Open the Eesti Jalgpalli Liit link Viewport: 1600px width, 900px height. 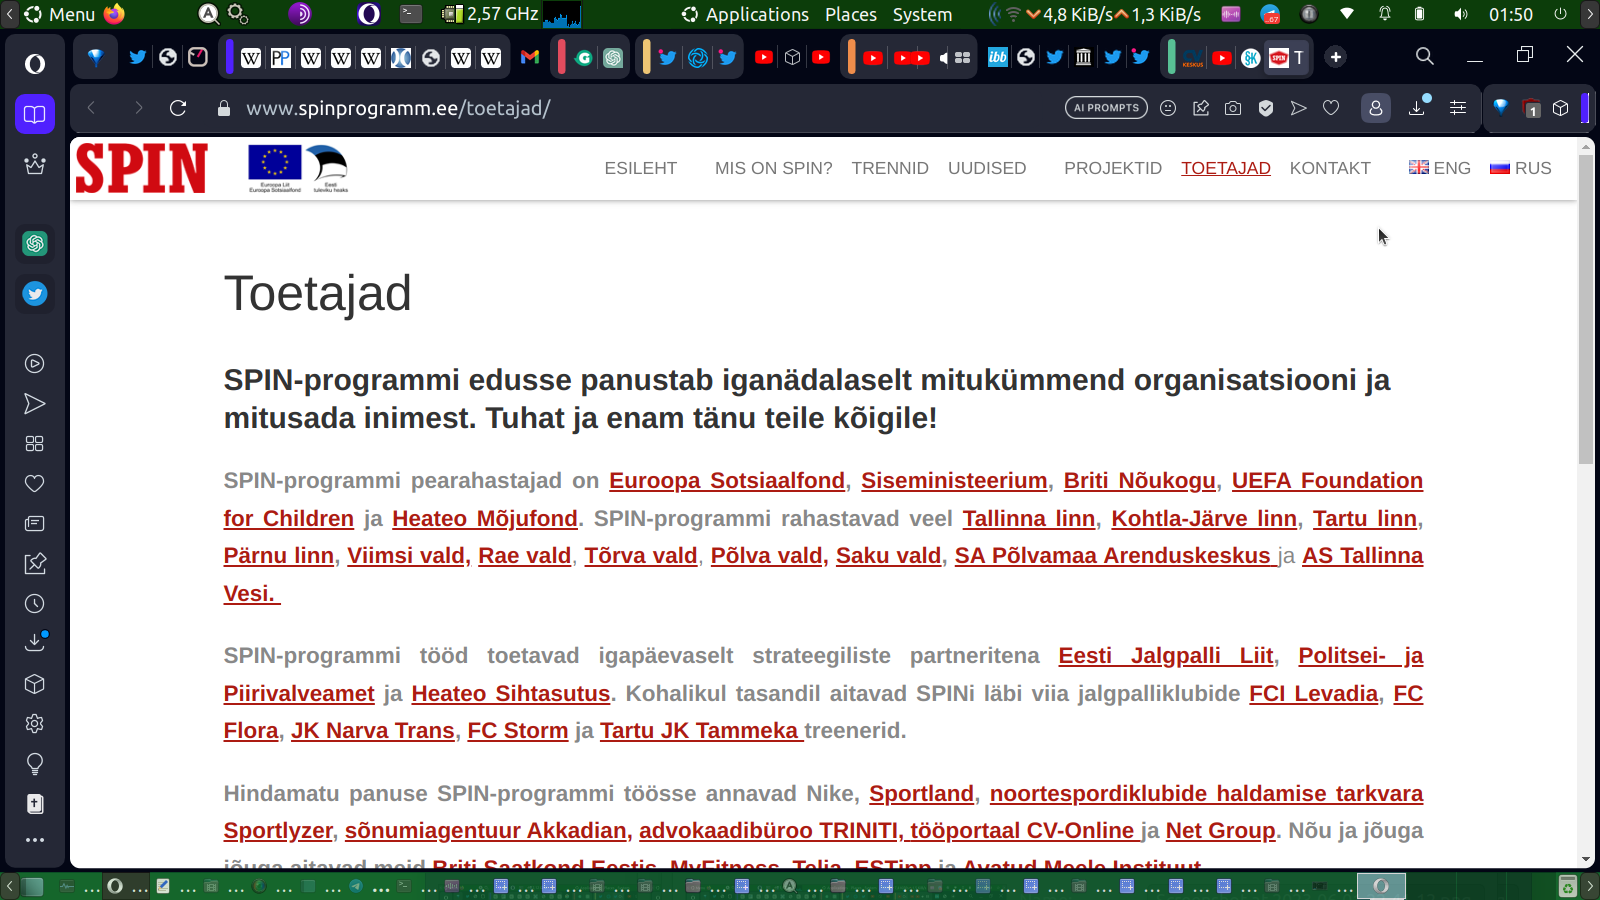(1166, 656)
